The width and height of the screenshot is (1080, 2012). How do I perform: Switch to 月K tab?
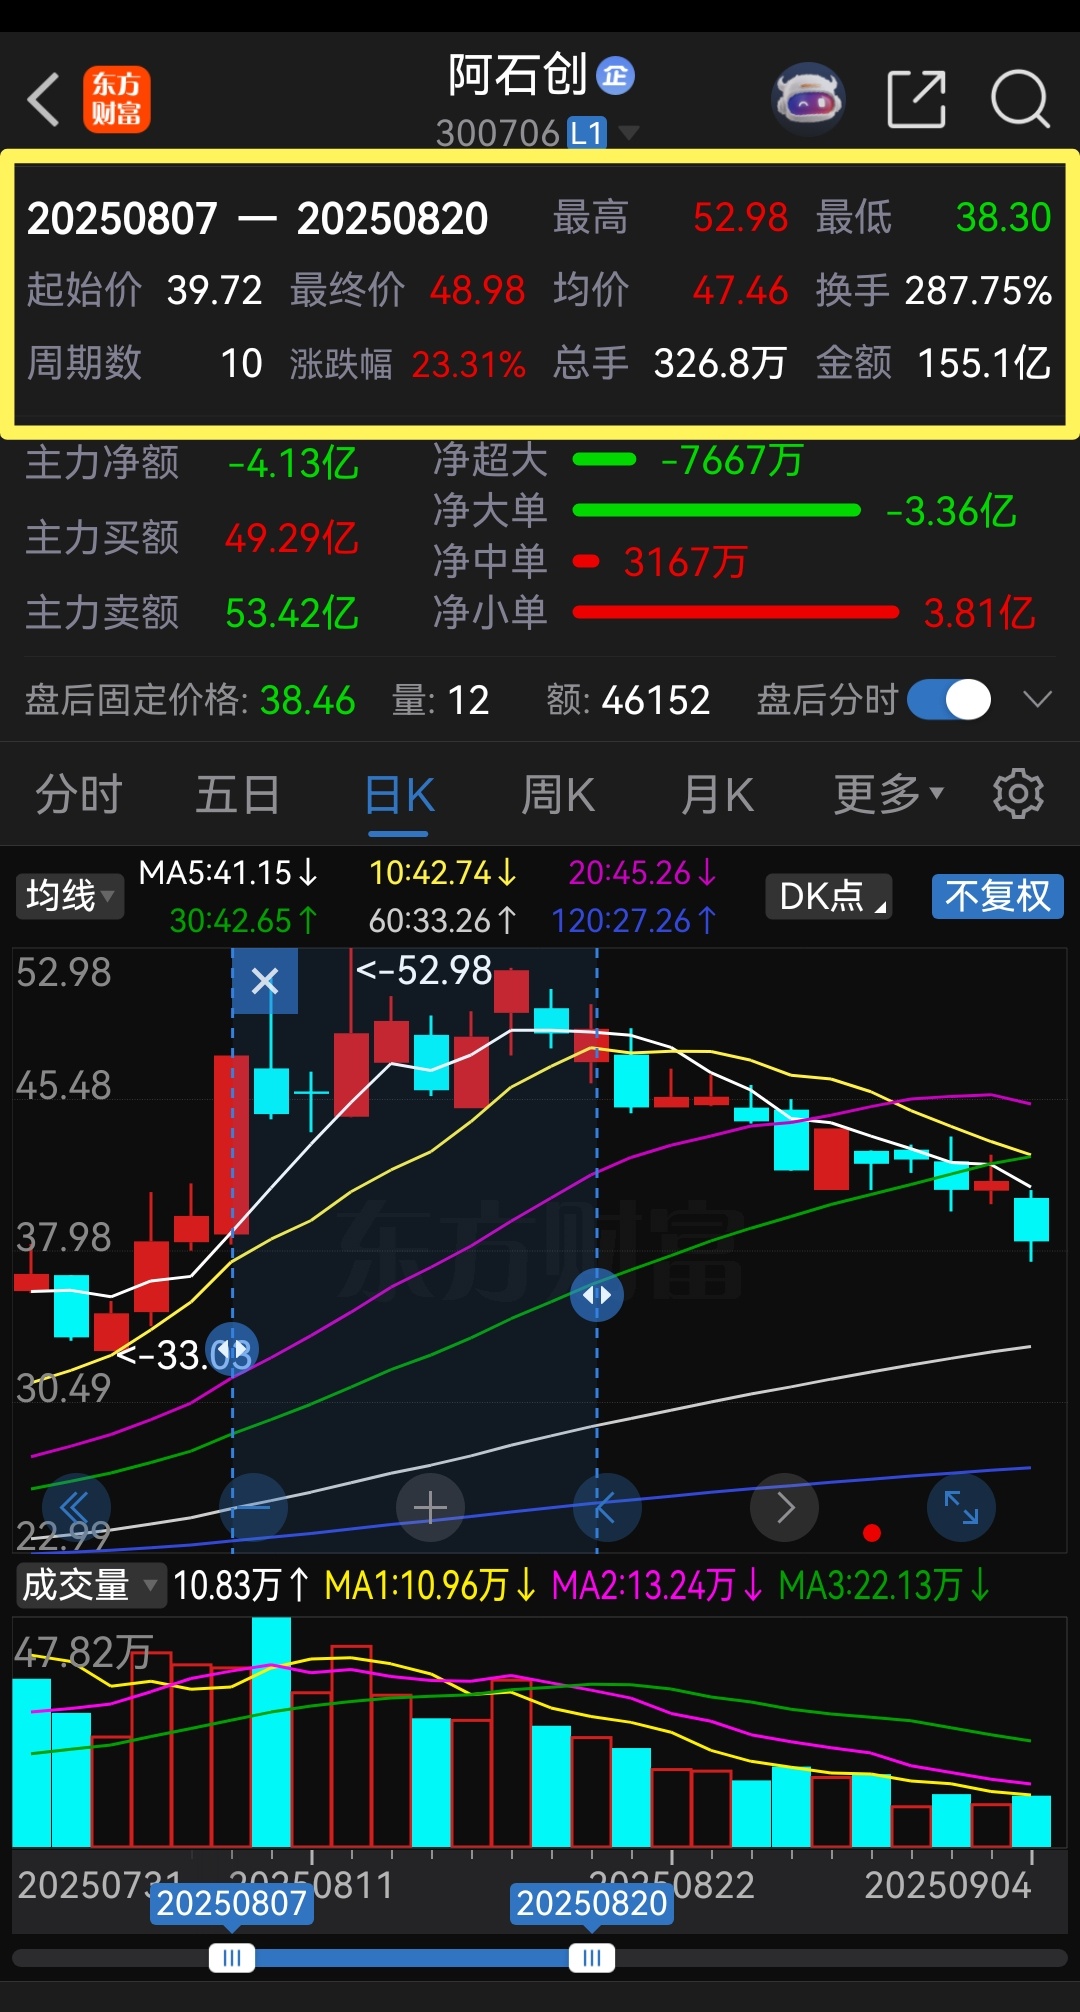[717, 795]
